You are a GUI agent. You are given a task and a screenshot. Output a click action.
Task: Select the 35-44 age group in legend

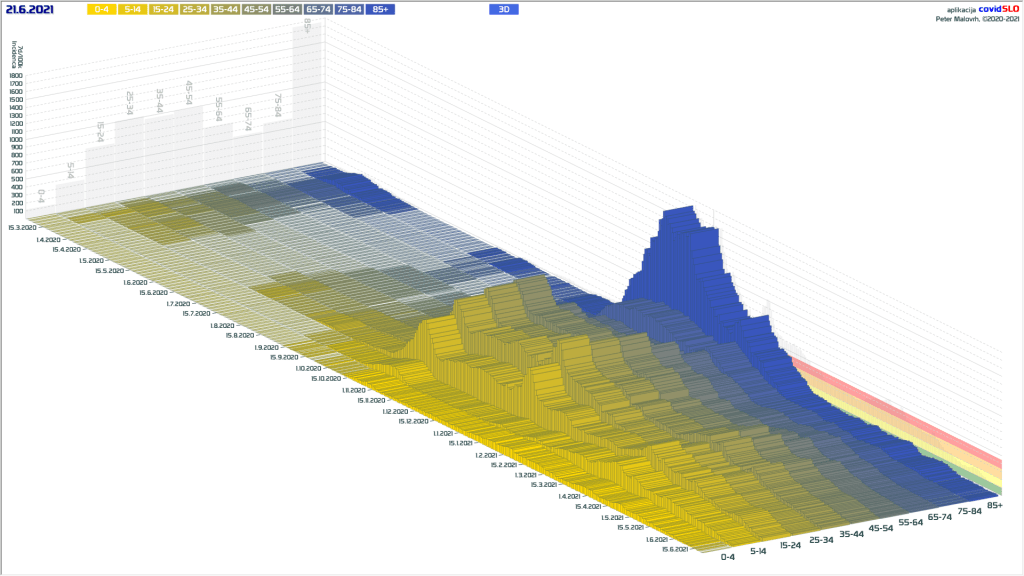click(225, 9)
